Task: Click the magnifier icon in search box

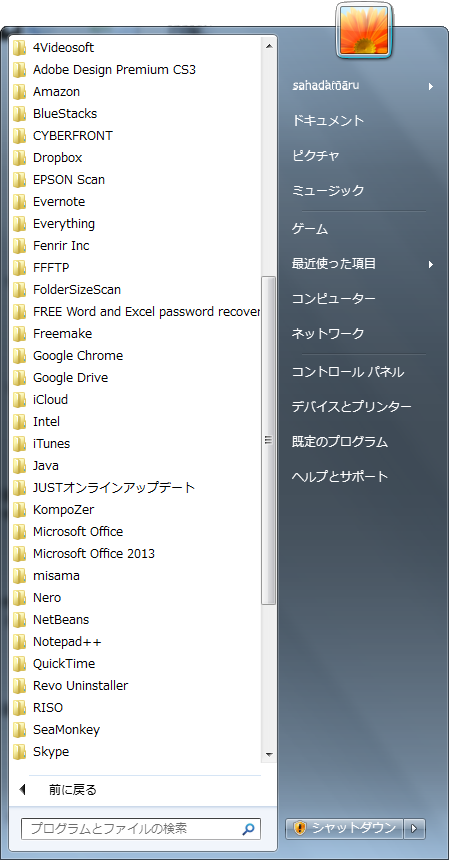Action: coord(248,829)
